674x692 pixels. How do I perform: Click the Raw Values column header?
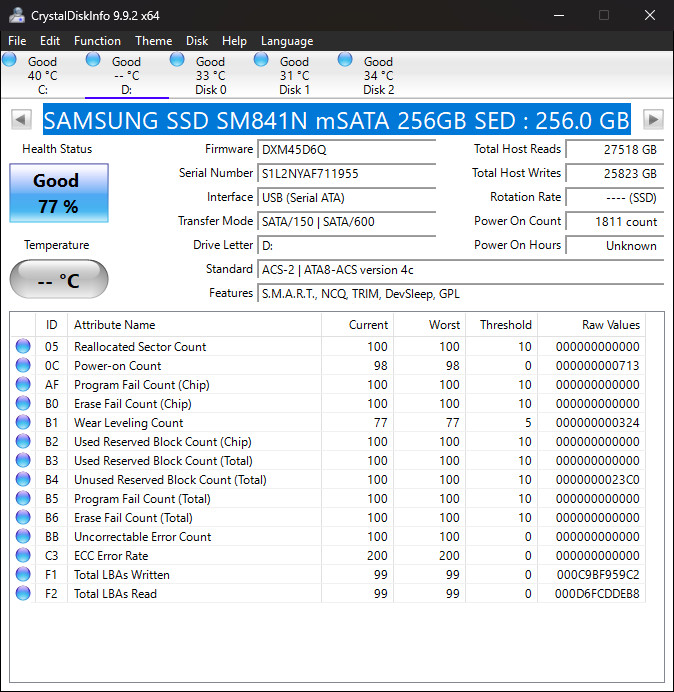point(591,325)
